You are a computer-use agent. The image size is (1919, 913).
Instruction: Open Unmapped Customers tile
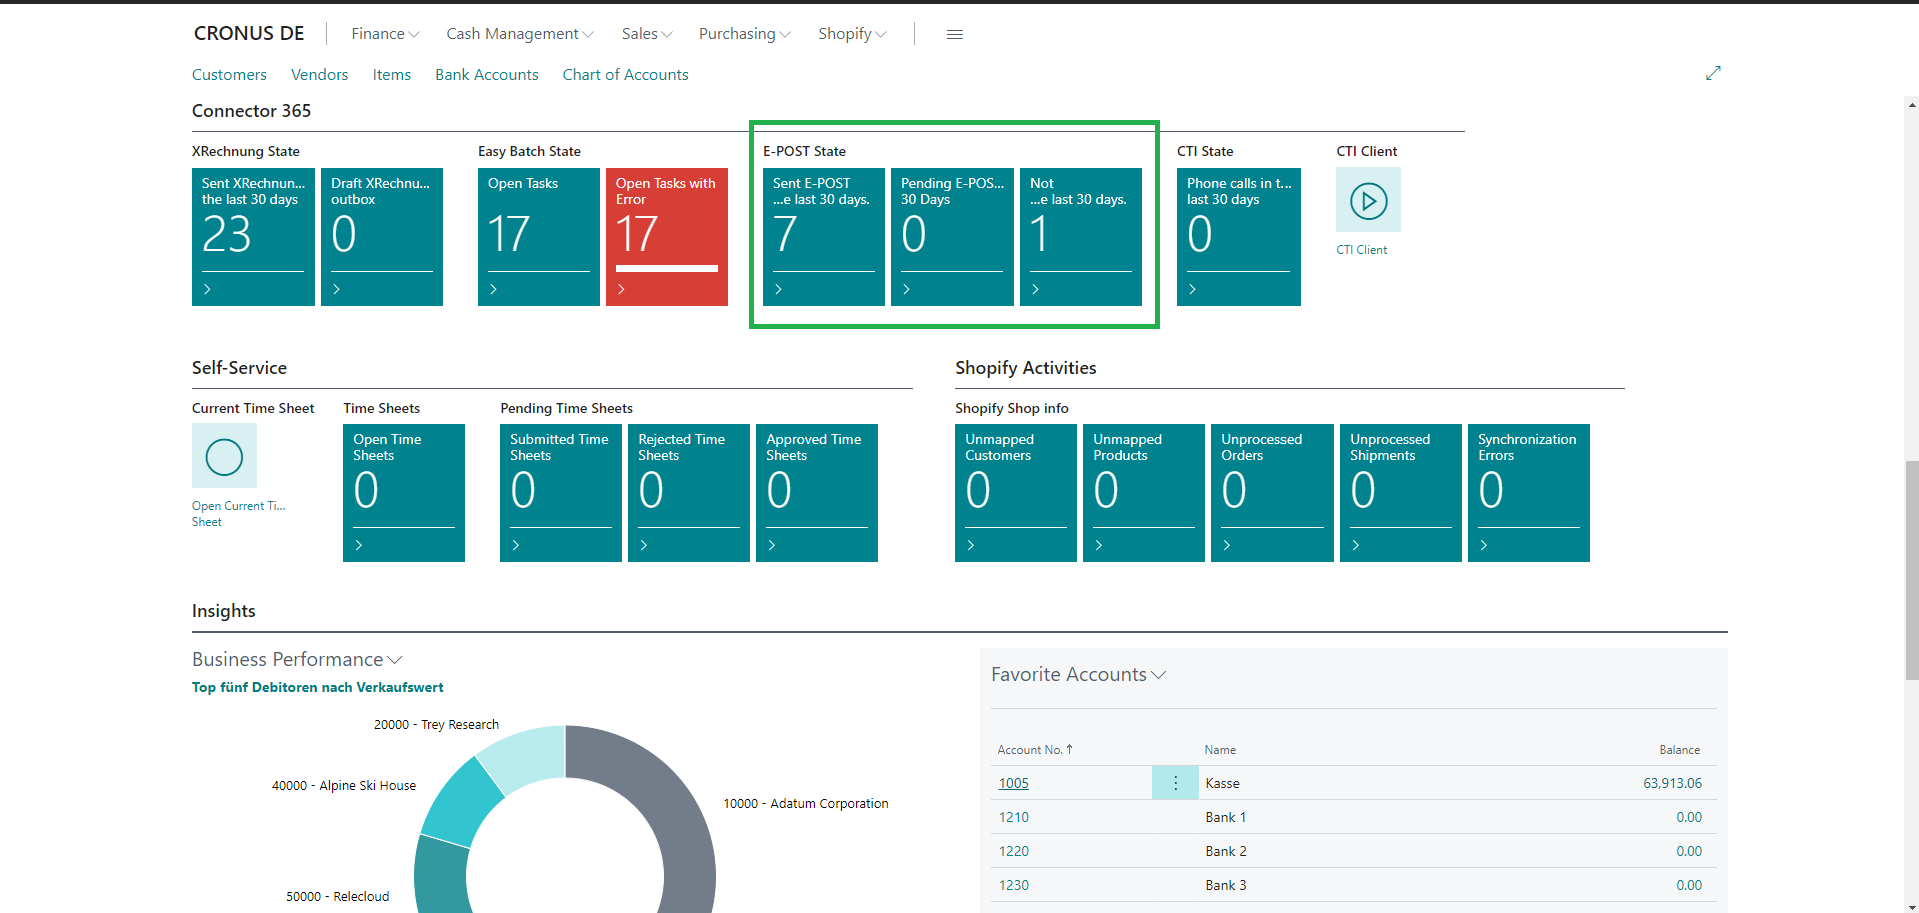1016,492
